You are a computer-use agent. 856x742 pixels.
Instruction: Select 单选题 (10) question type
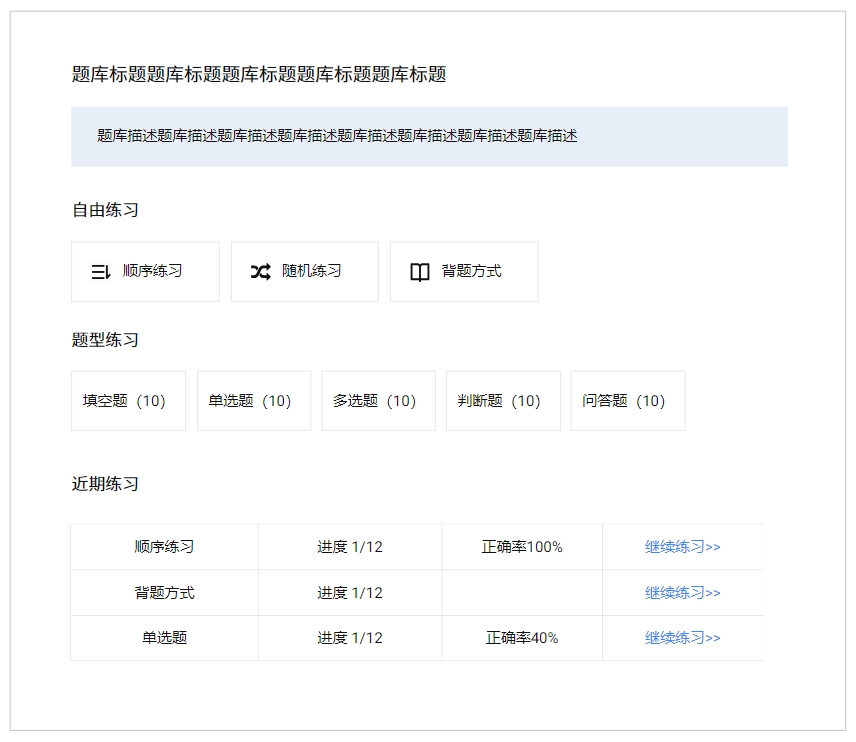254,401
